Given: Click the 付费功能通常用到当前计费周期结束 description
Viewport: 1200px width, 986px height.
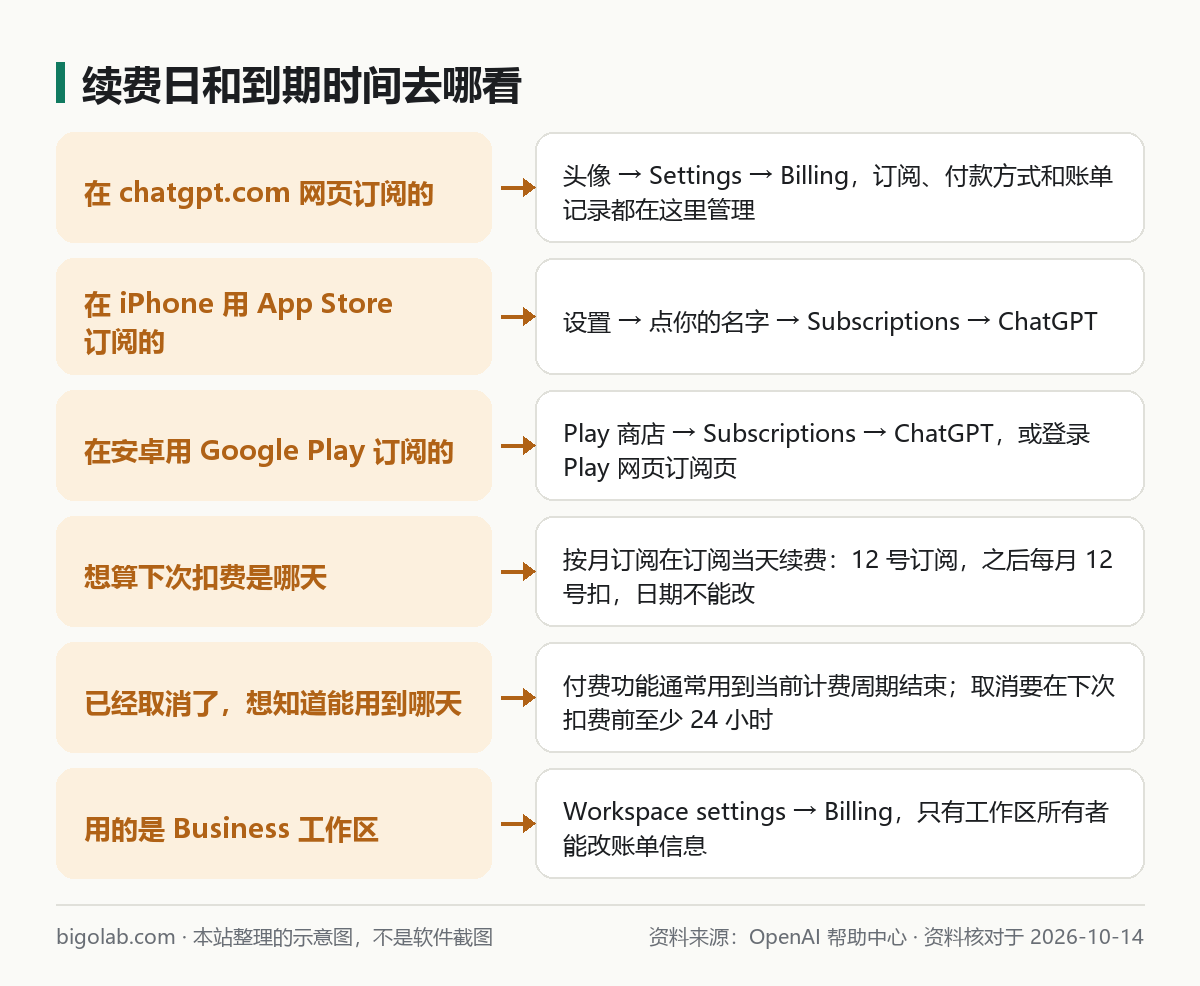Looking at the screenshot, I should 838,702.
